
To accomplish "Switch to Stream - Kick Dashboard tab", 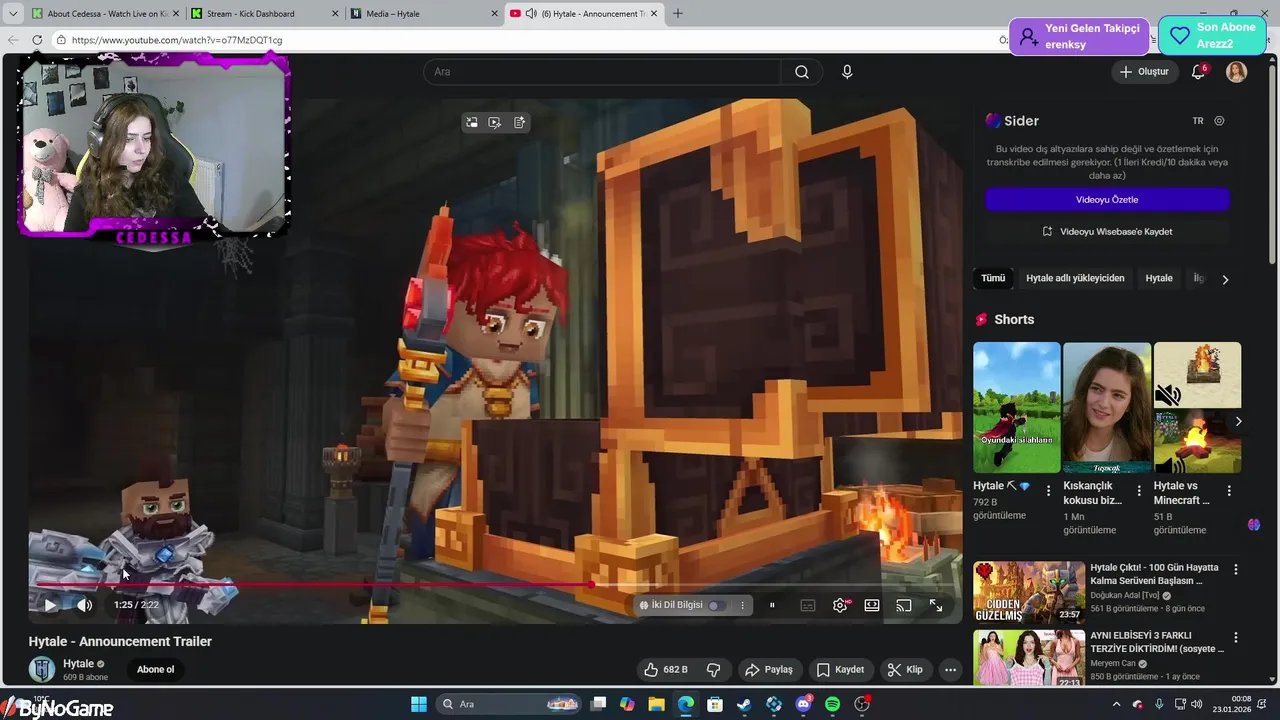I will tap(265, 14).
